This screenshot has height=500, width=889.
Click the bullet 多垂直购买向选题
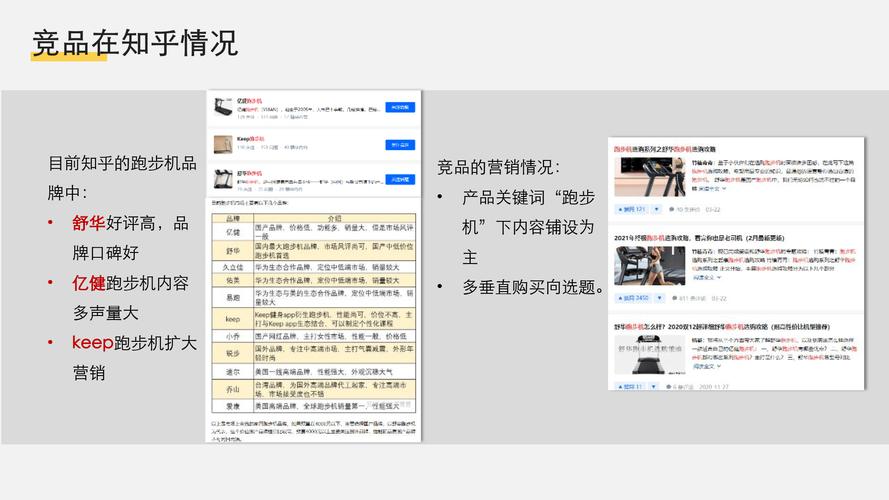point(534,287)
